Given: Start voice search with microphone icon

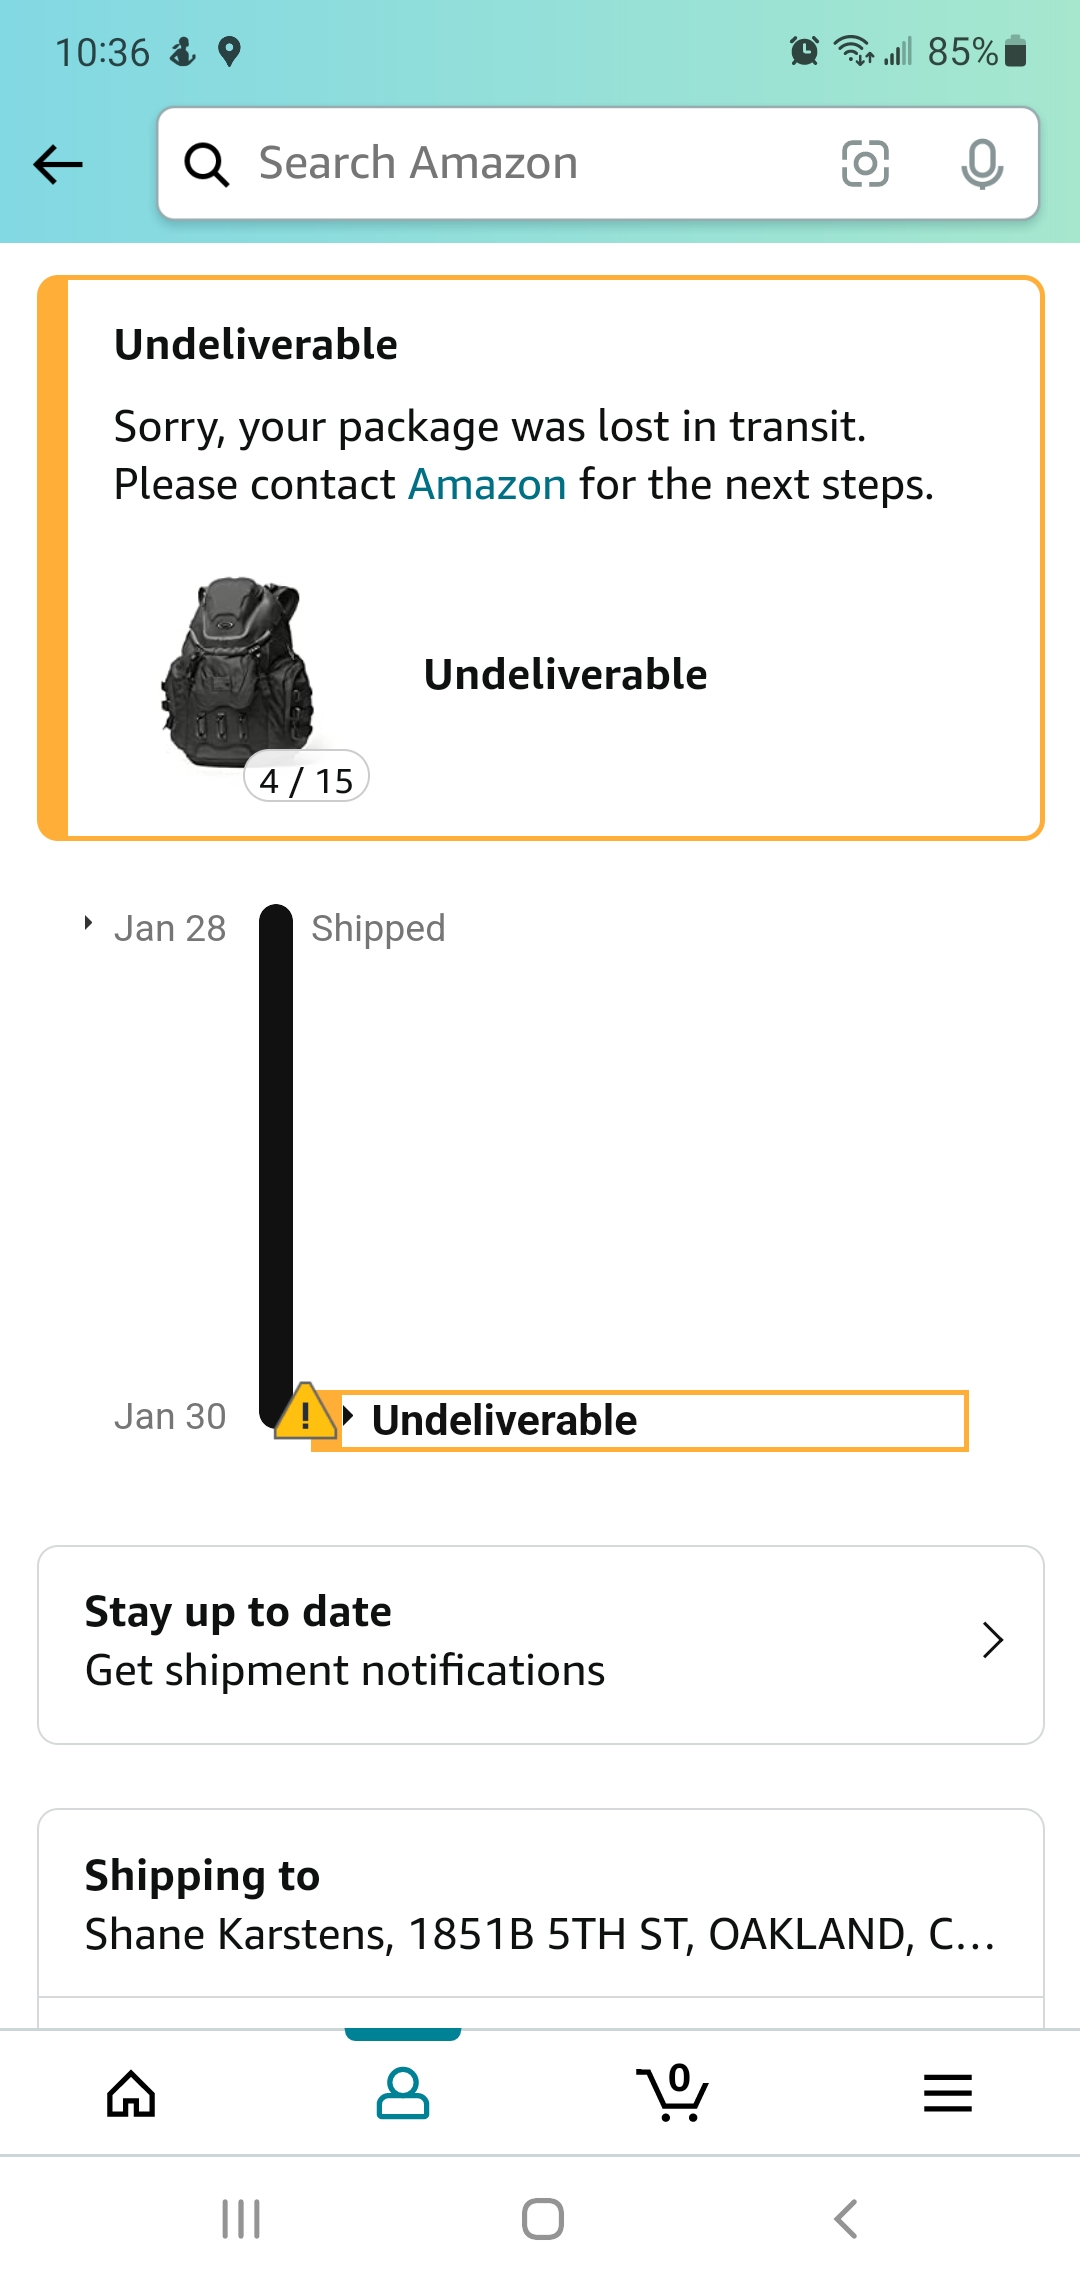Looking at the screenshot, I should (x=982, y=164).
